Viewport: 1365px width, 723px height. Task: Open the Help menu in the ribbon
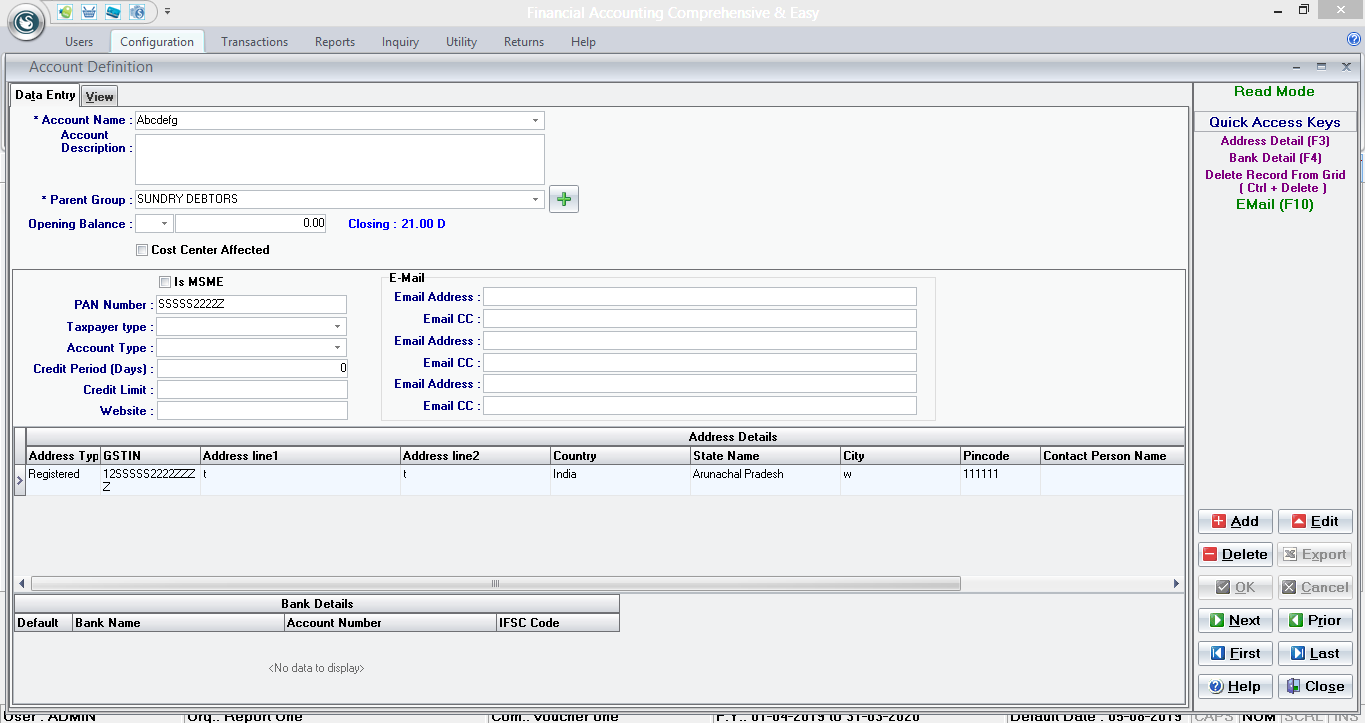click(583, 42)
